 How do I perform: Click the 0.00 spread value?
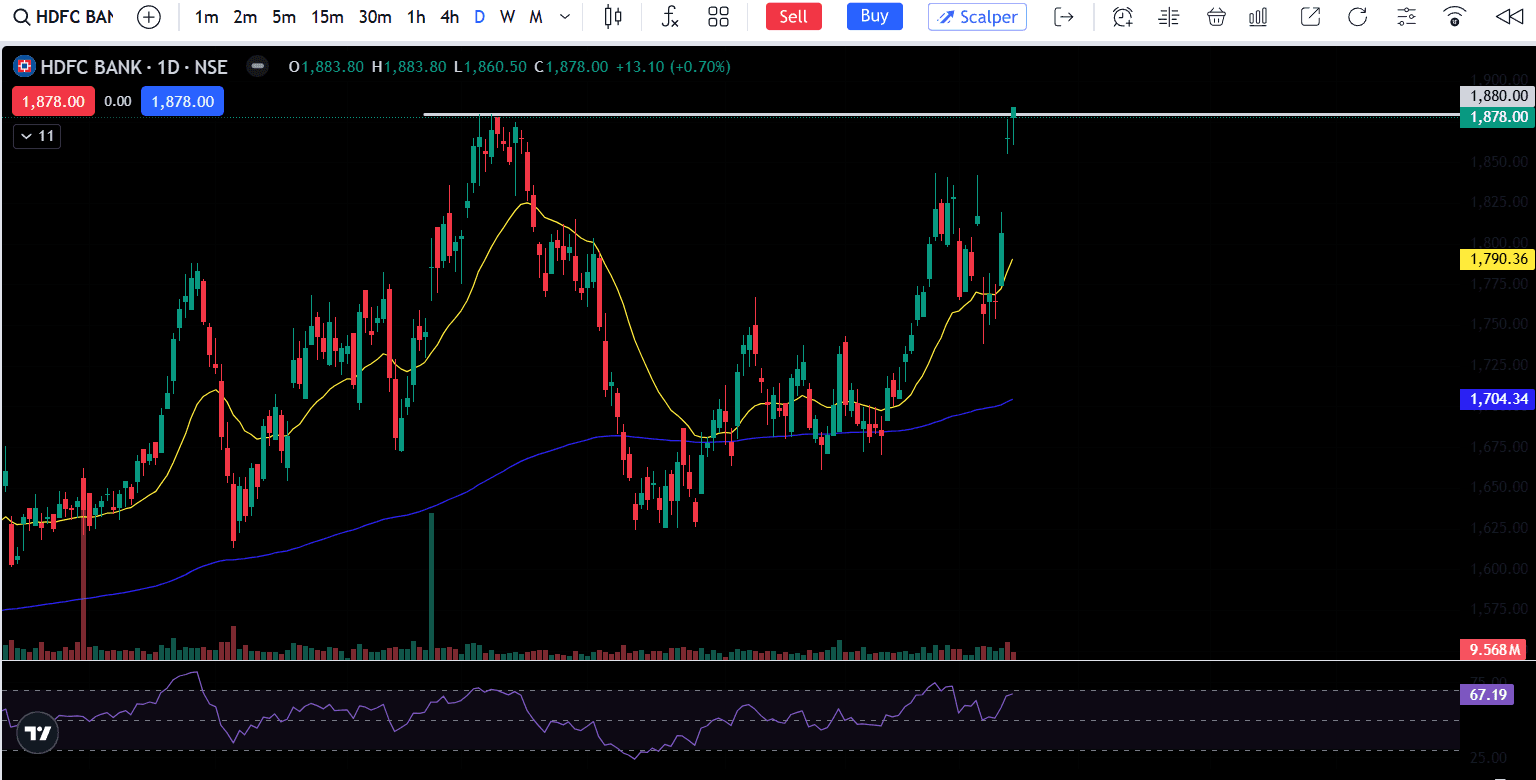point(118,101)
